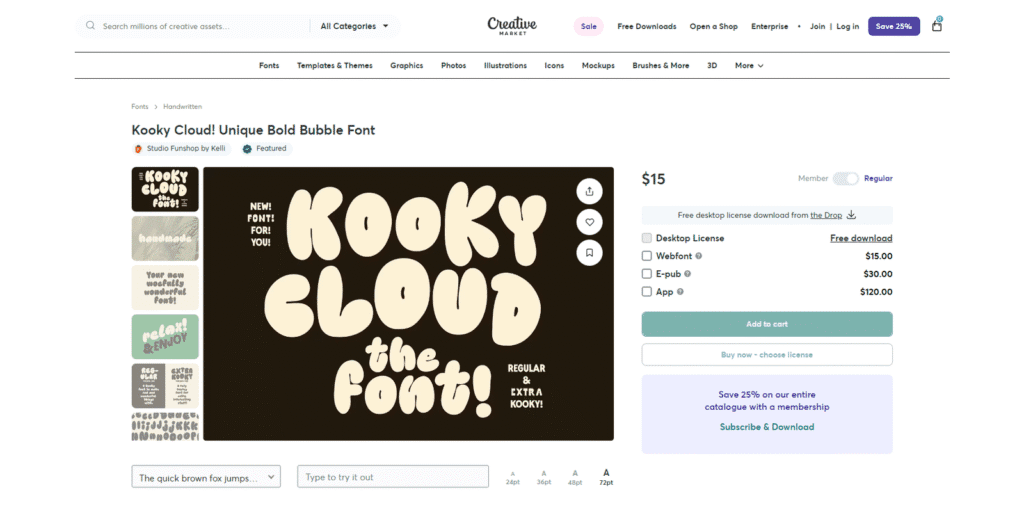Click the share icon on preview image
Image resolution: width=1024 pixels, height=511 pixels.
pos(589,191)
